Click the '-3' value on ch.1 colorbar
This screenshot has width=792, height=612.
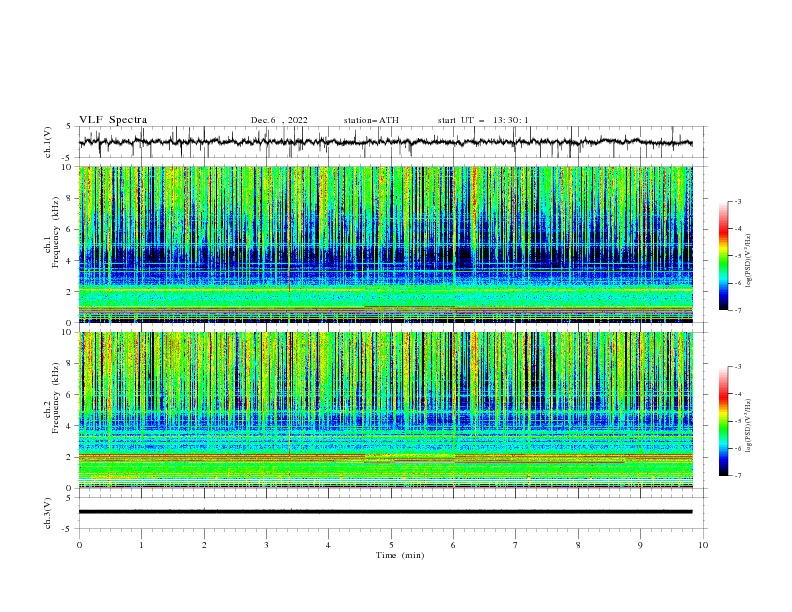click(737, 201)
